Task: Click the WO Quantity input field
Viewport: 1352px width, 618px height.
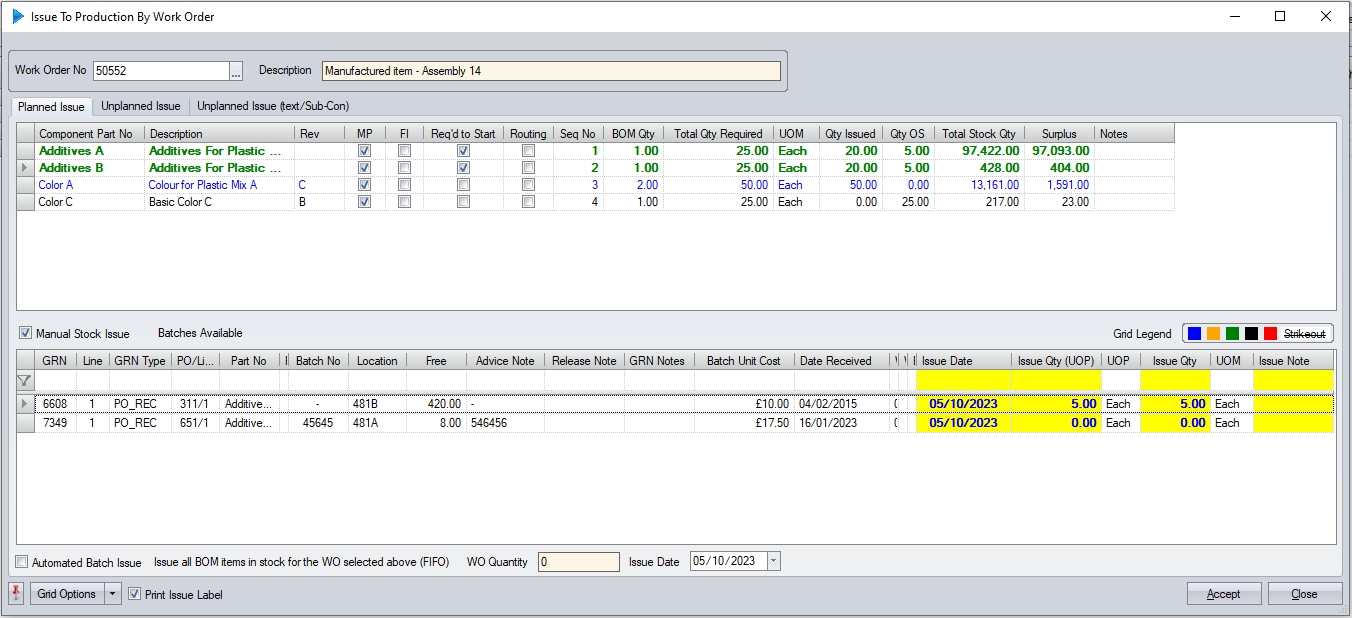Action: tap(578, 562)
